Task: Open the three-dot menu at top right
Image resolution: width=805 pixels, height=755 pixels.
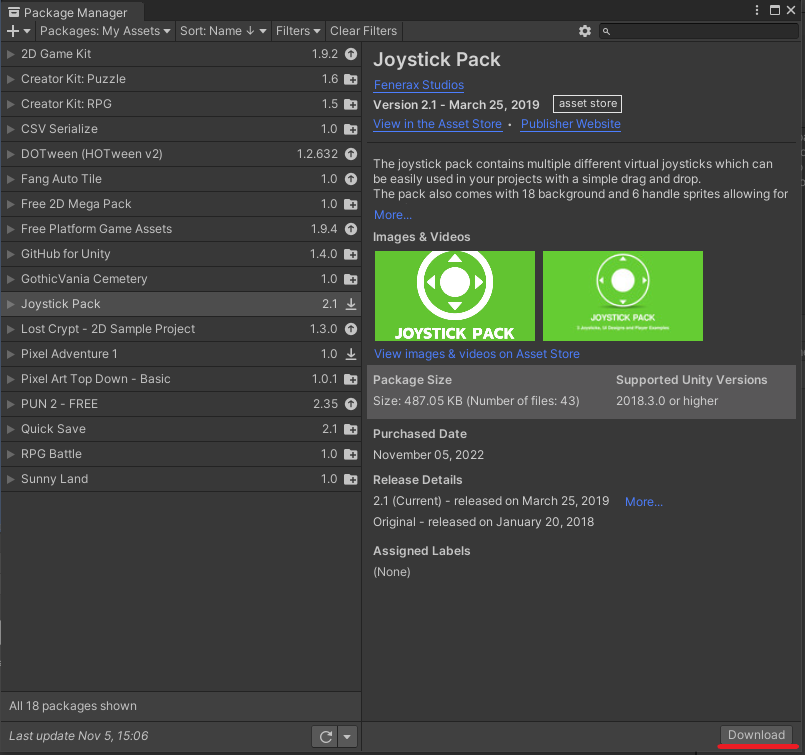Action: [758, 9]
